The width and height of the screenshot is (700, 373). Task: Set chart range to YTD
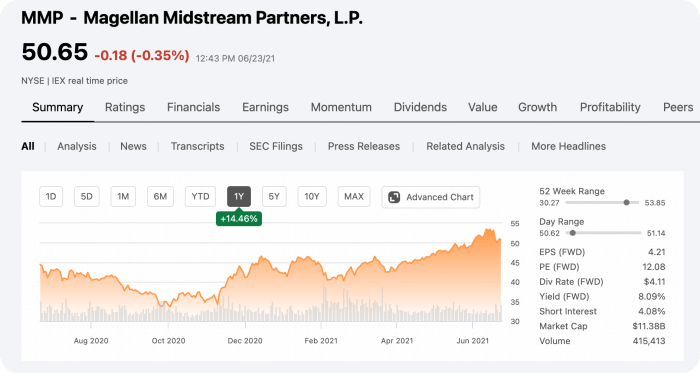tap(200, 197)
